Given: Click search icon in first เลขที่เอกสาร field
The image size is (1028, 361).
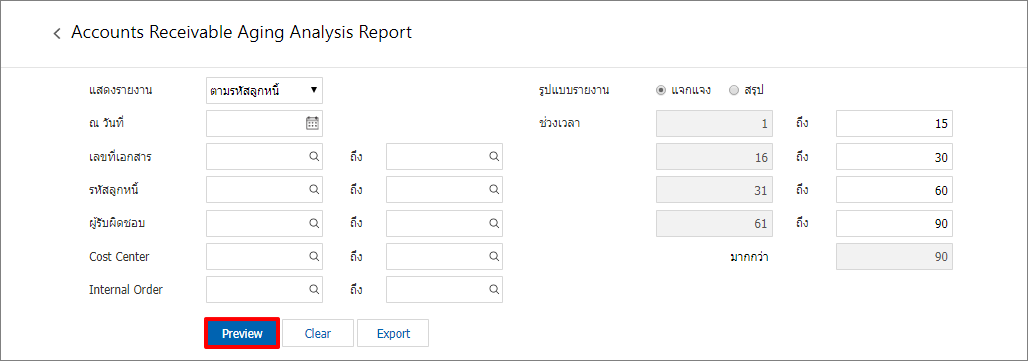Looking at the screenshot, I should pos(314,157).
